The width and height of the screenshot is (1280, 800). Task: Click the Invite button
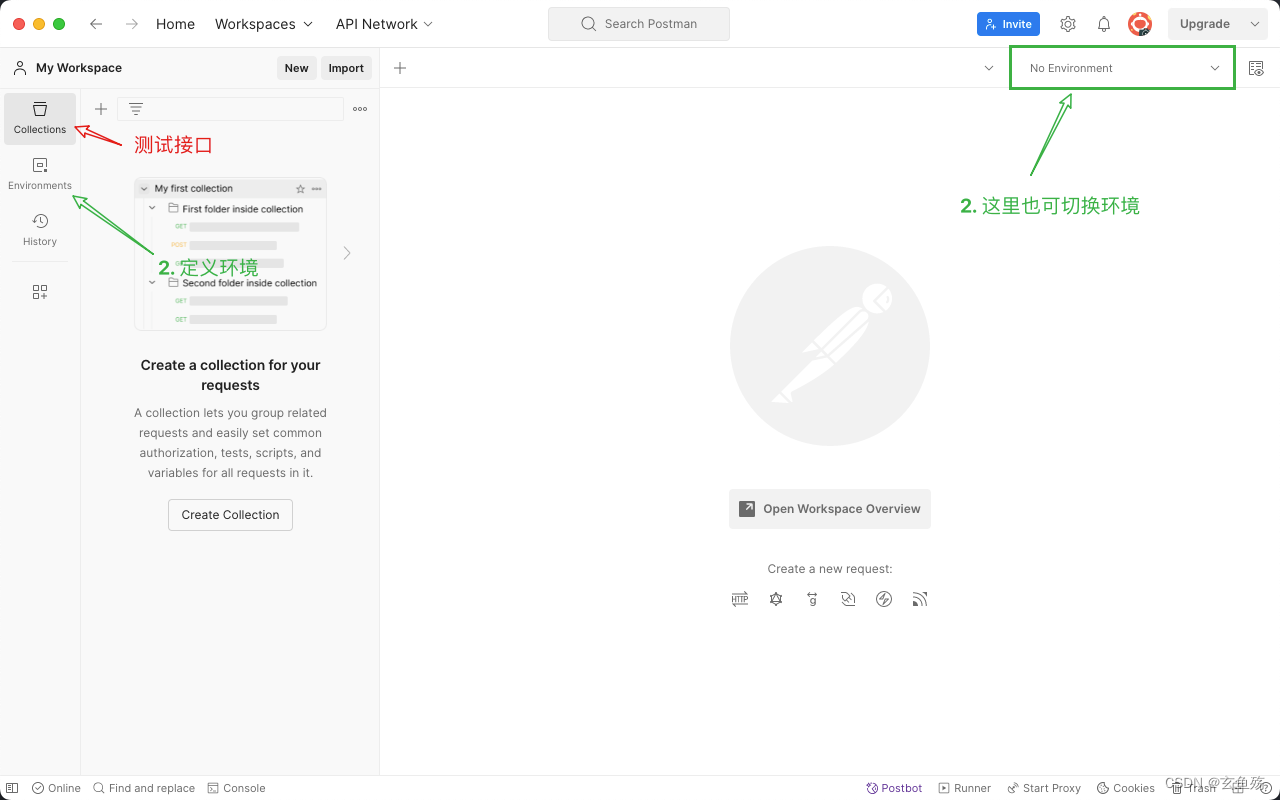click(x=1008, y=24)
